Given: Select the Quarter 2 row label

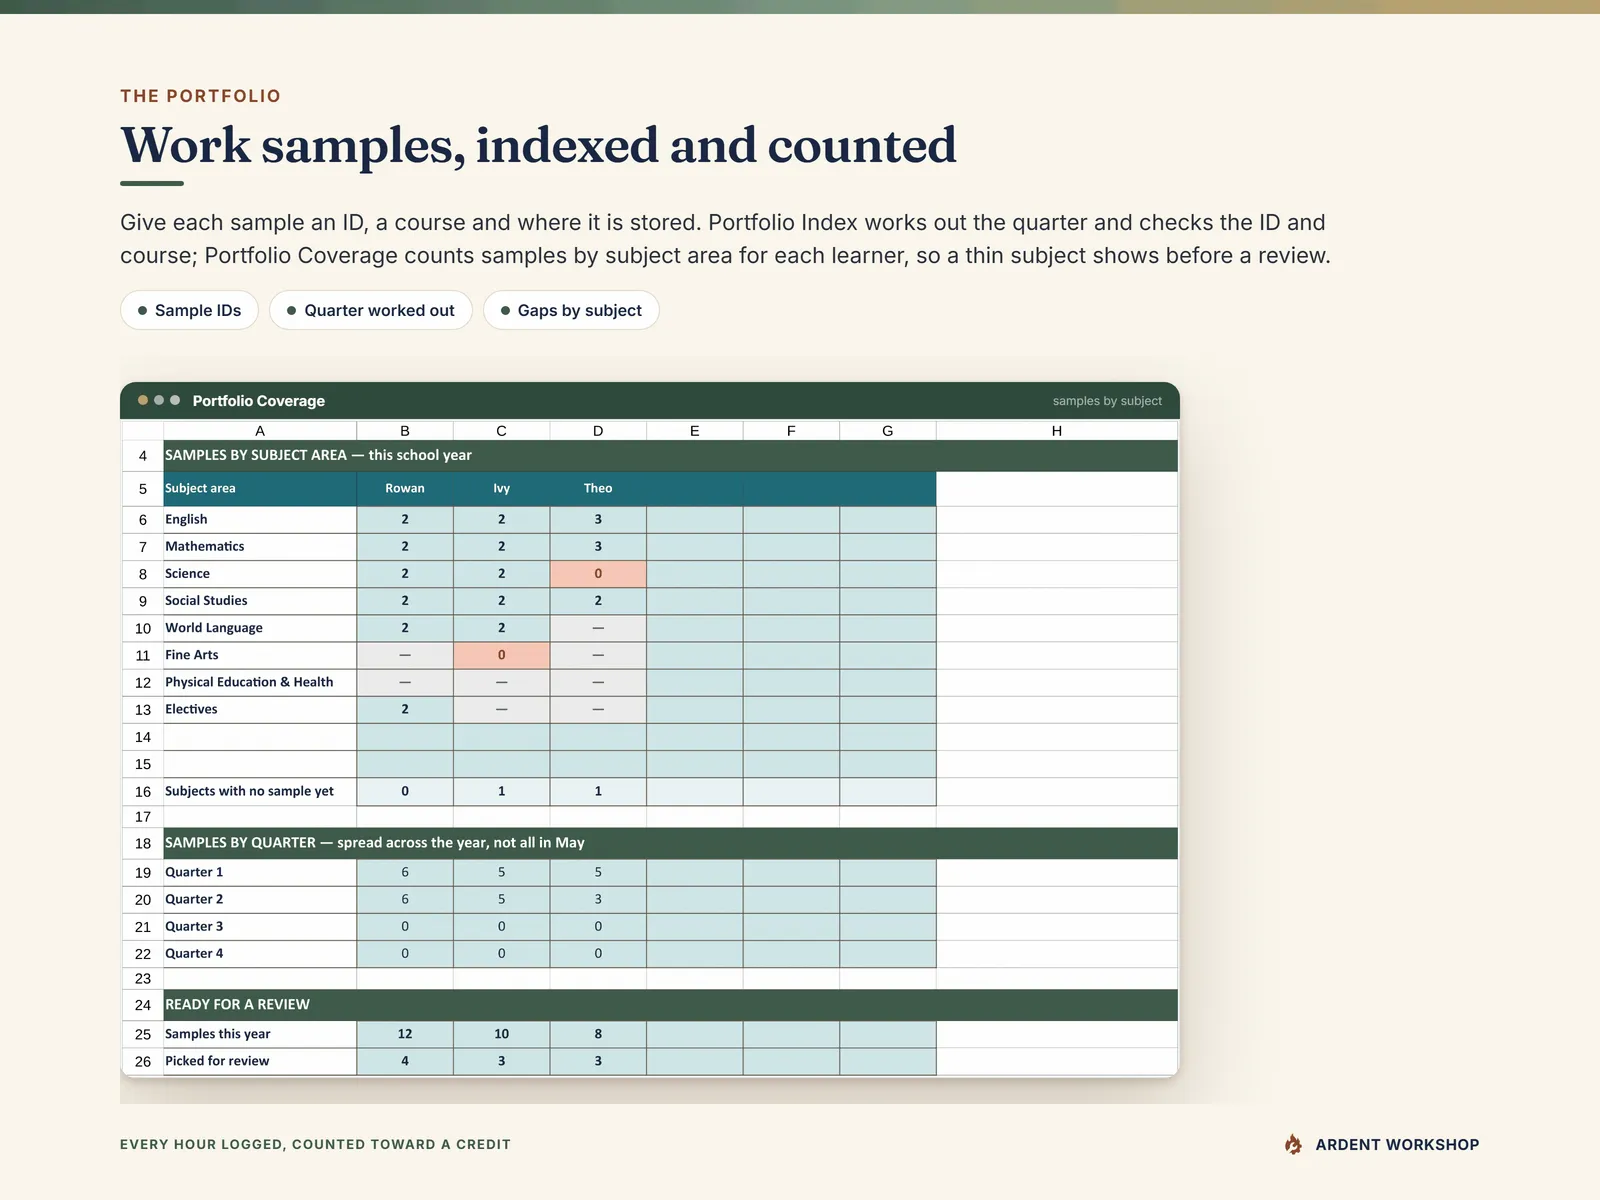Looking at the screenshot, I should [260, 900].
